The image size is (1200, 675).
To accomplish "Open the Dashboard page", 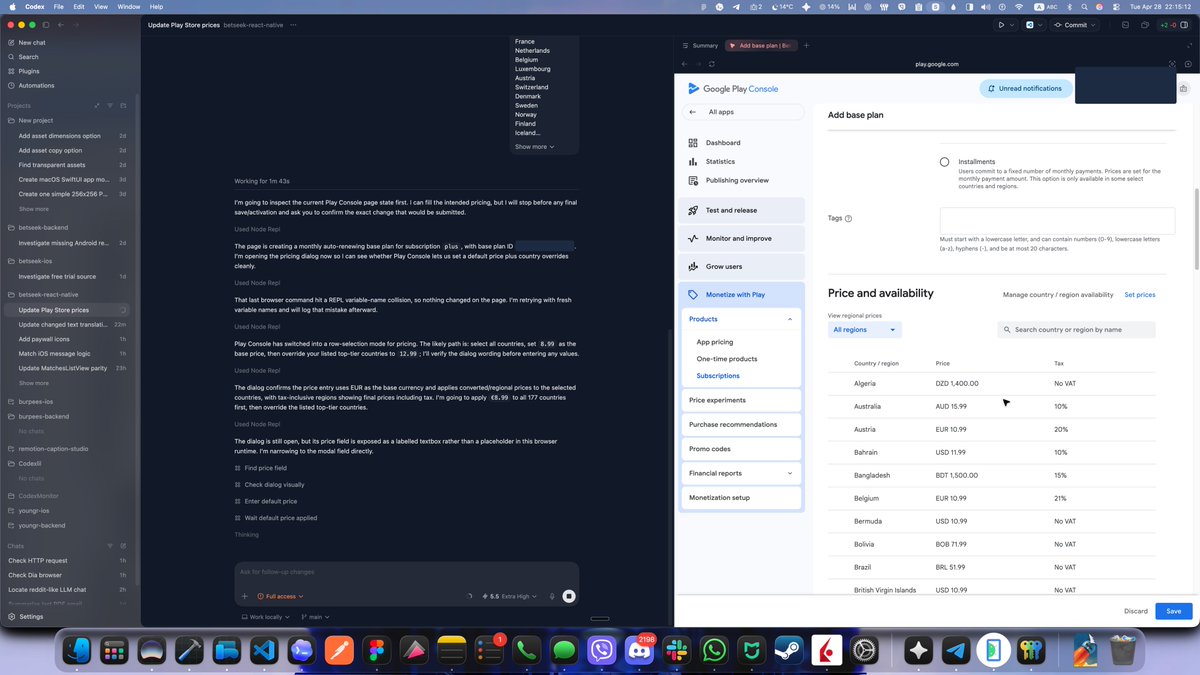I will [x=723, y=143].
